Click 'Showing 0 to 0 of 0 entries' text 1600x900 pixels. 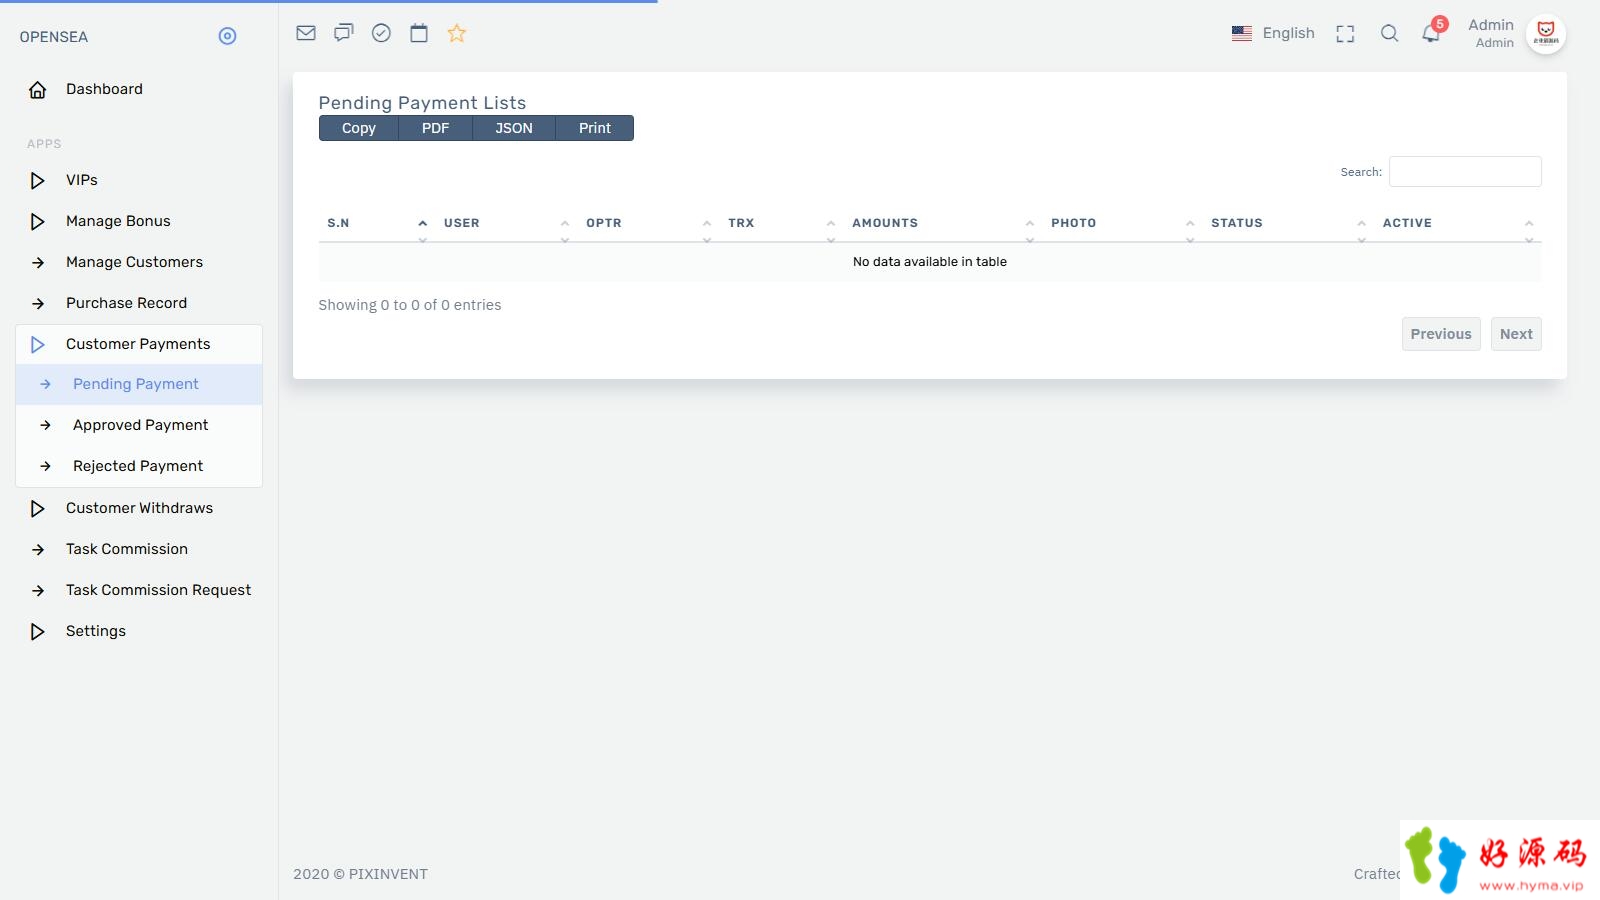(x=410, y=305)
